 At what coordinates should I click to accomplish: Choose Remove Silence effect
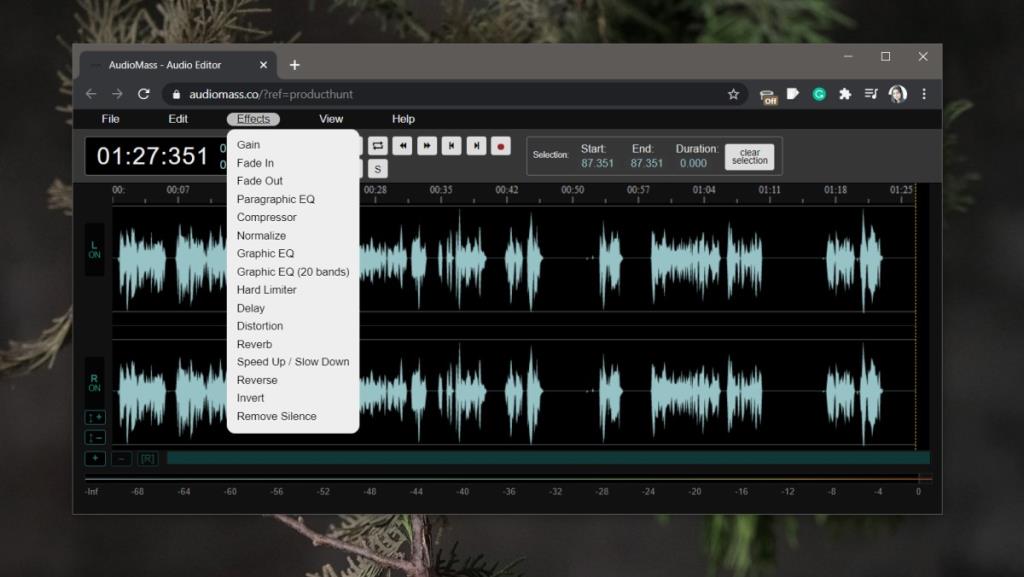pos(276,416)
